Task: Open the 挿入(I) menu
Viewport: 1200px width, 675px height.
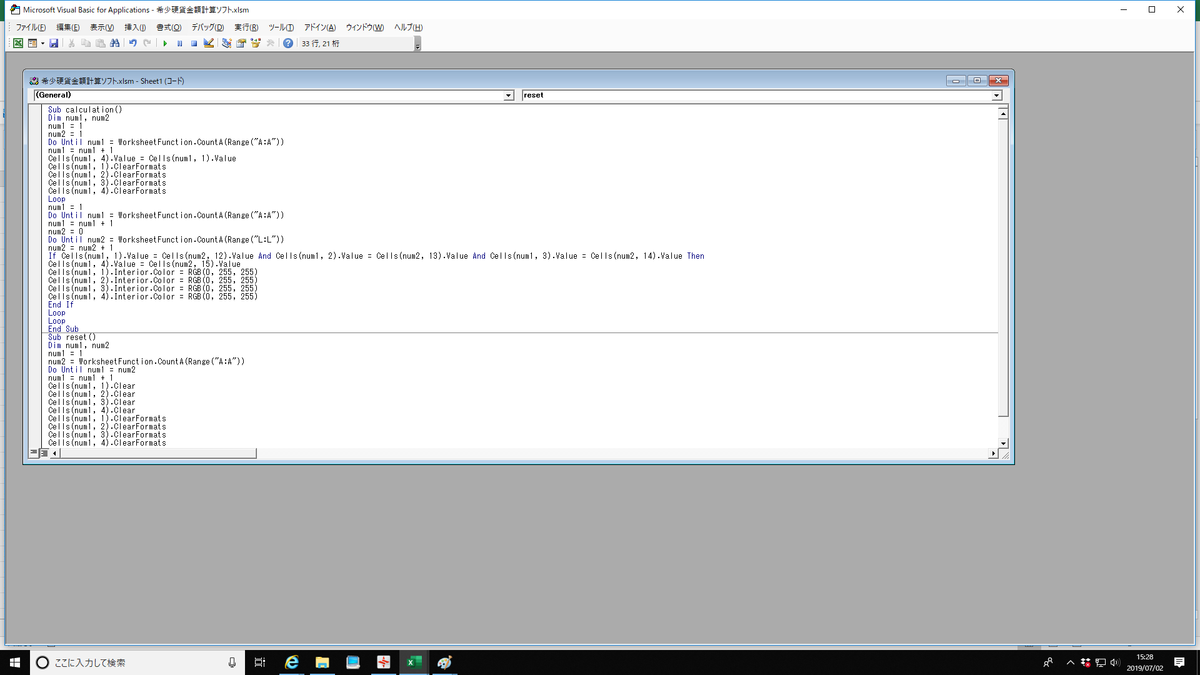Action: click(x=135, y=27)
